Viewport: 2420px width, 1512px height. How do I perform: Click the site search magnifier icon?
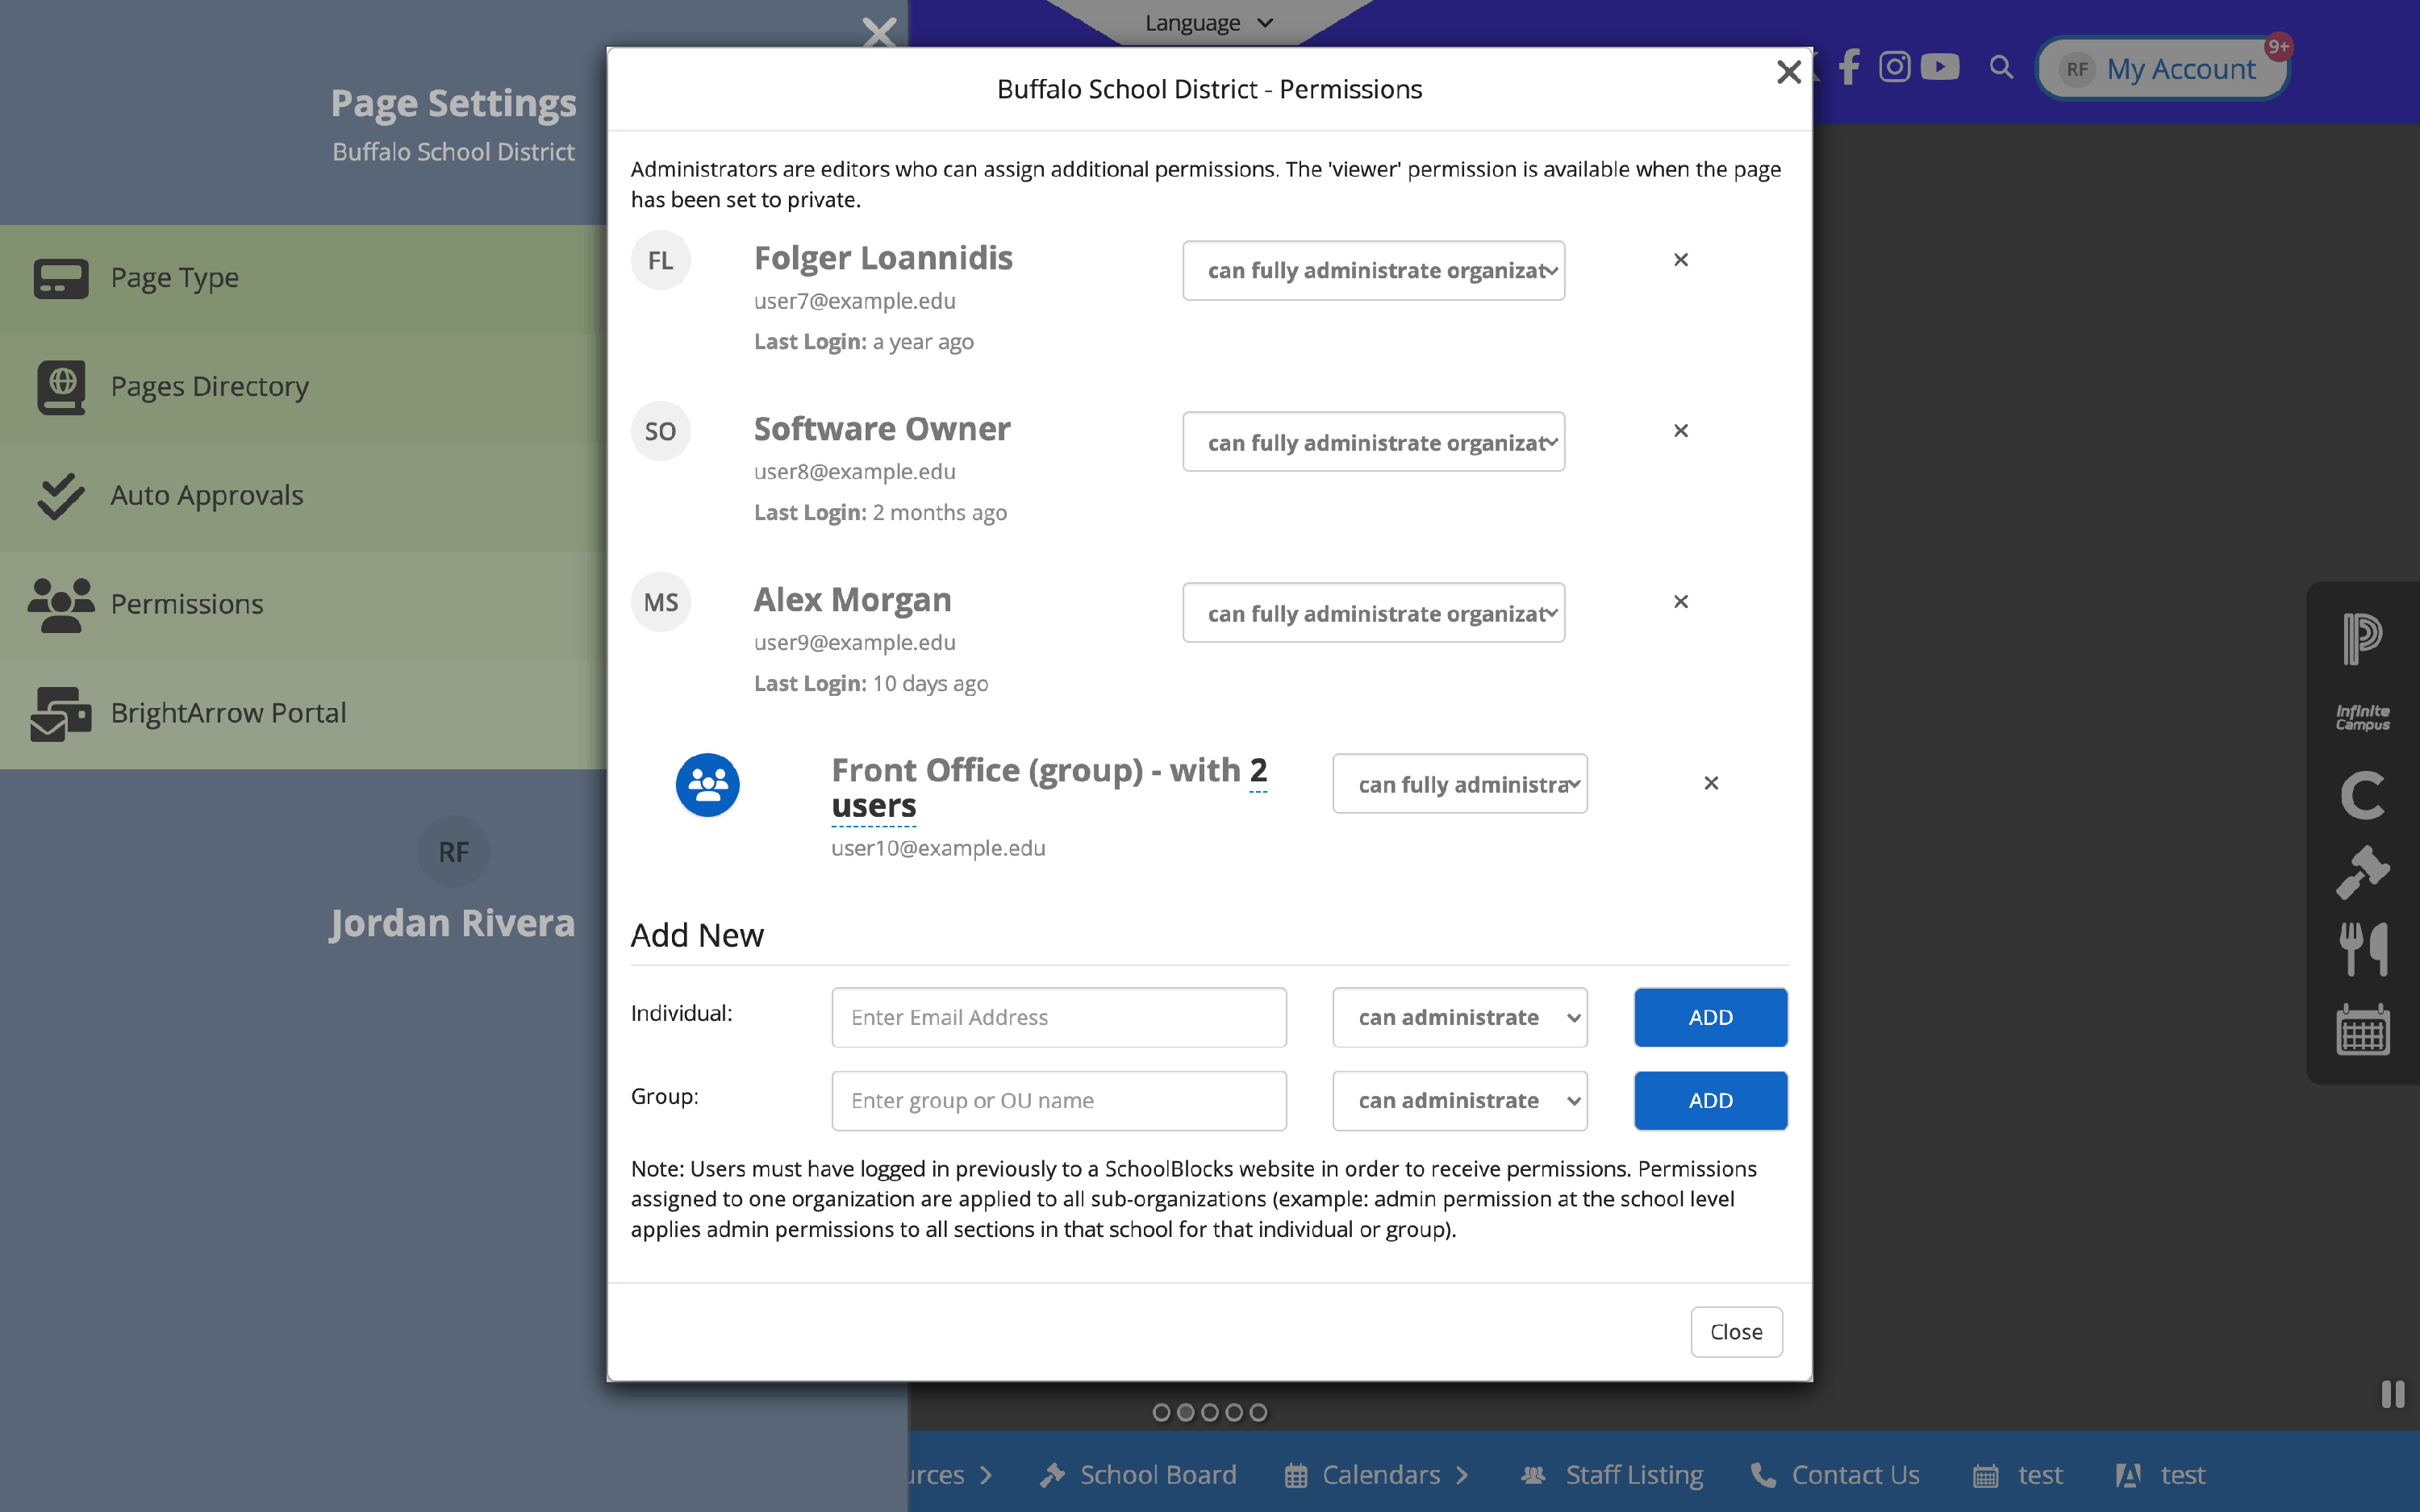(2001, 67)
